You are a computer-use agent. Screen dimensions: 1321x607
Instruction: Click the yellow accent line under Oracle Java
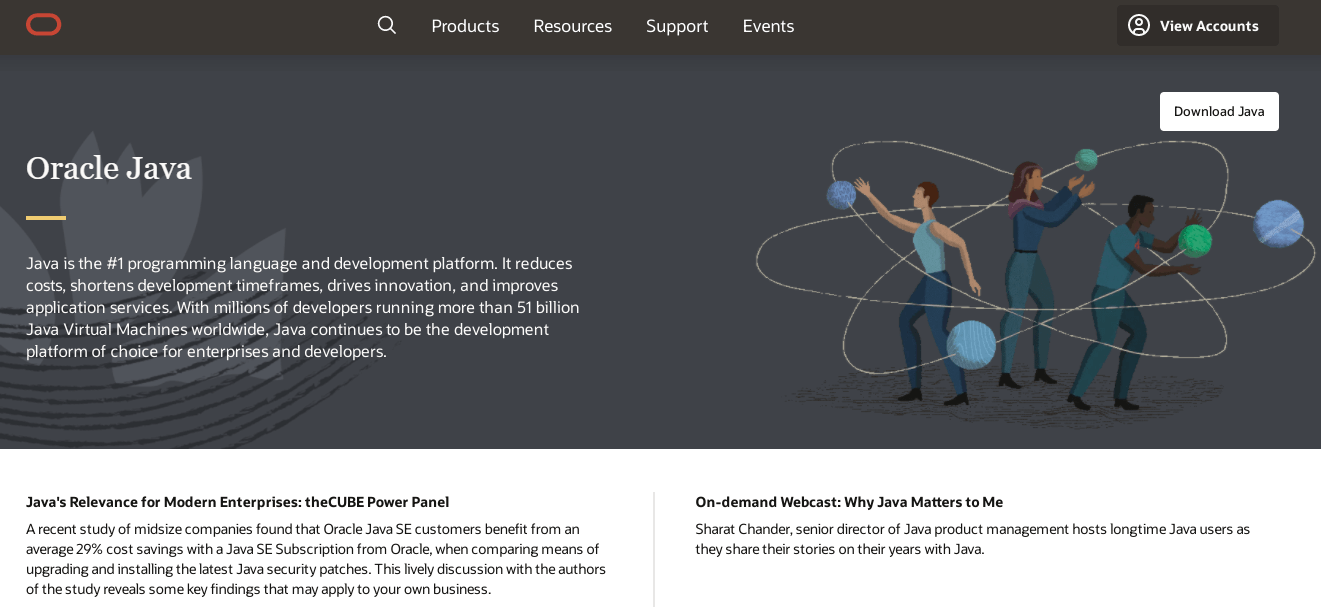46,217
